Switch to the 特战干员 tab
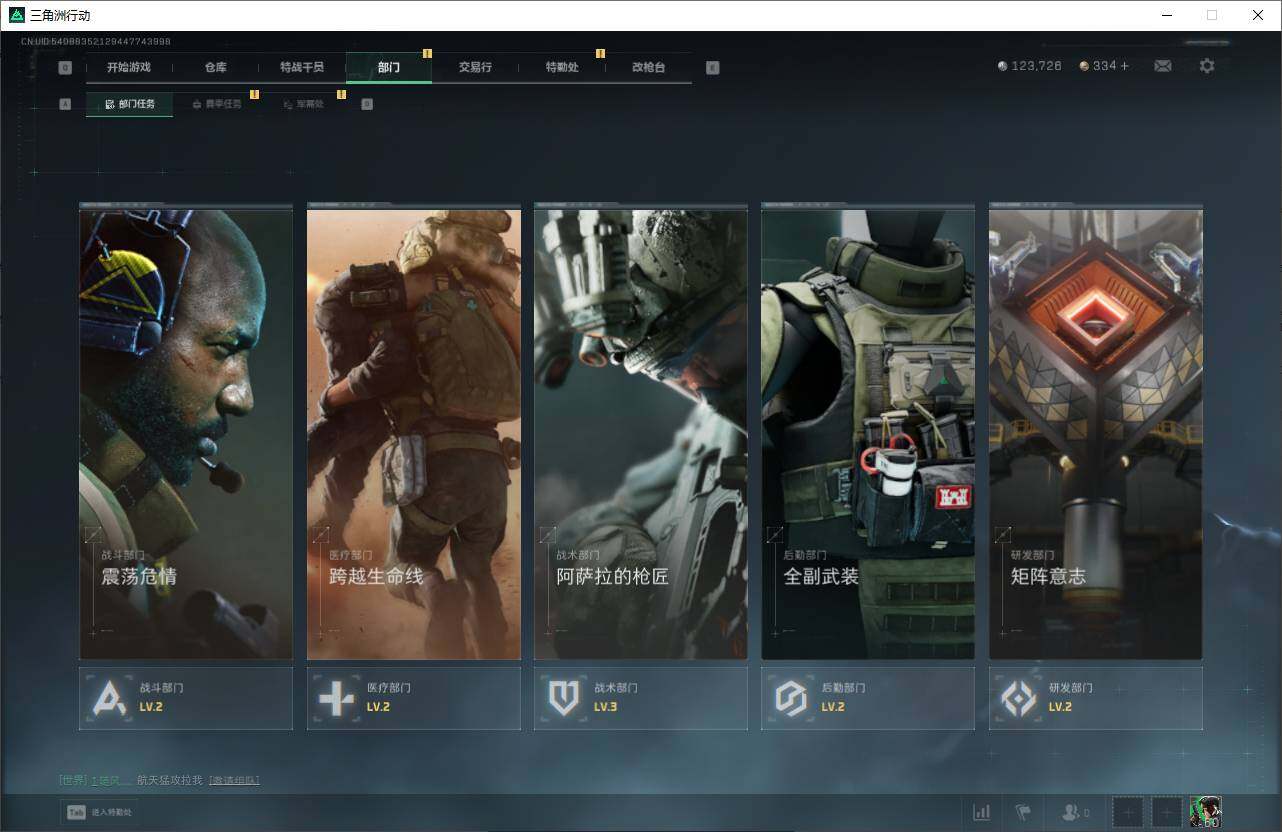This screenshot has height=832, width=1282. pos(302,68)
